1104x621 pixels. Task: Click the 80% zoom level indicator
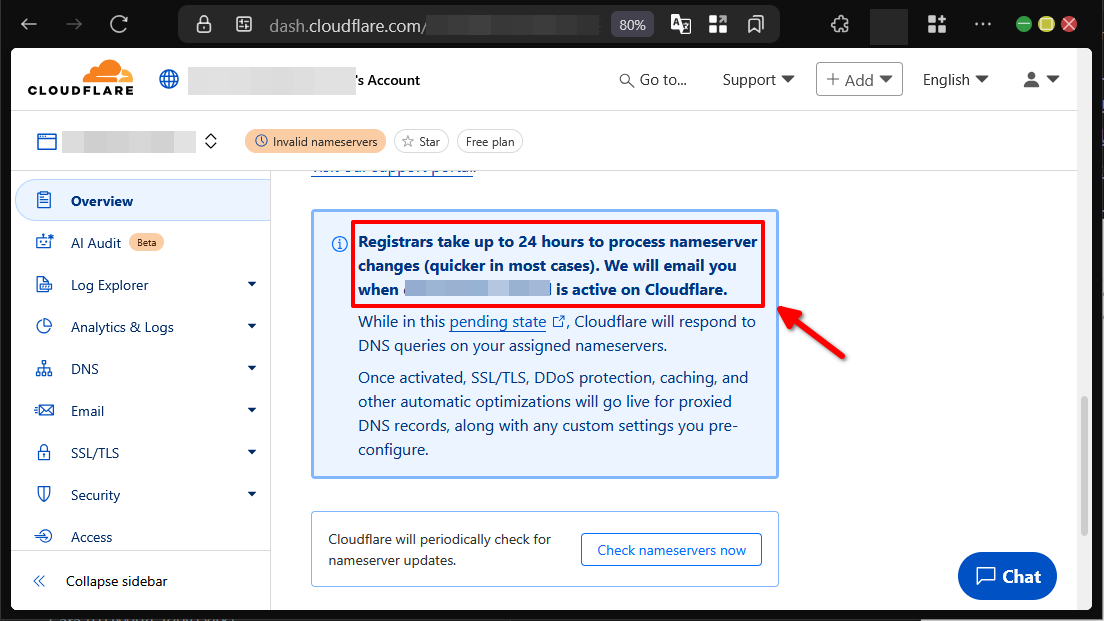click(632, 25)
